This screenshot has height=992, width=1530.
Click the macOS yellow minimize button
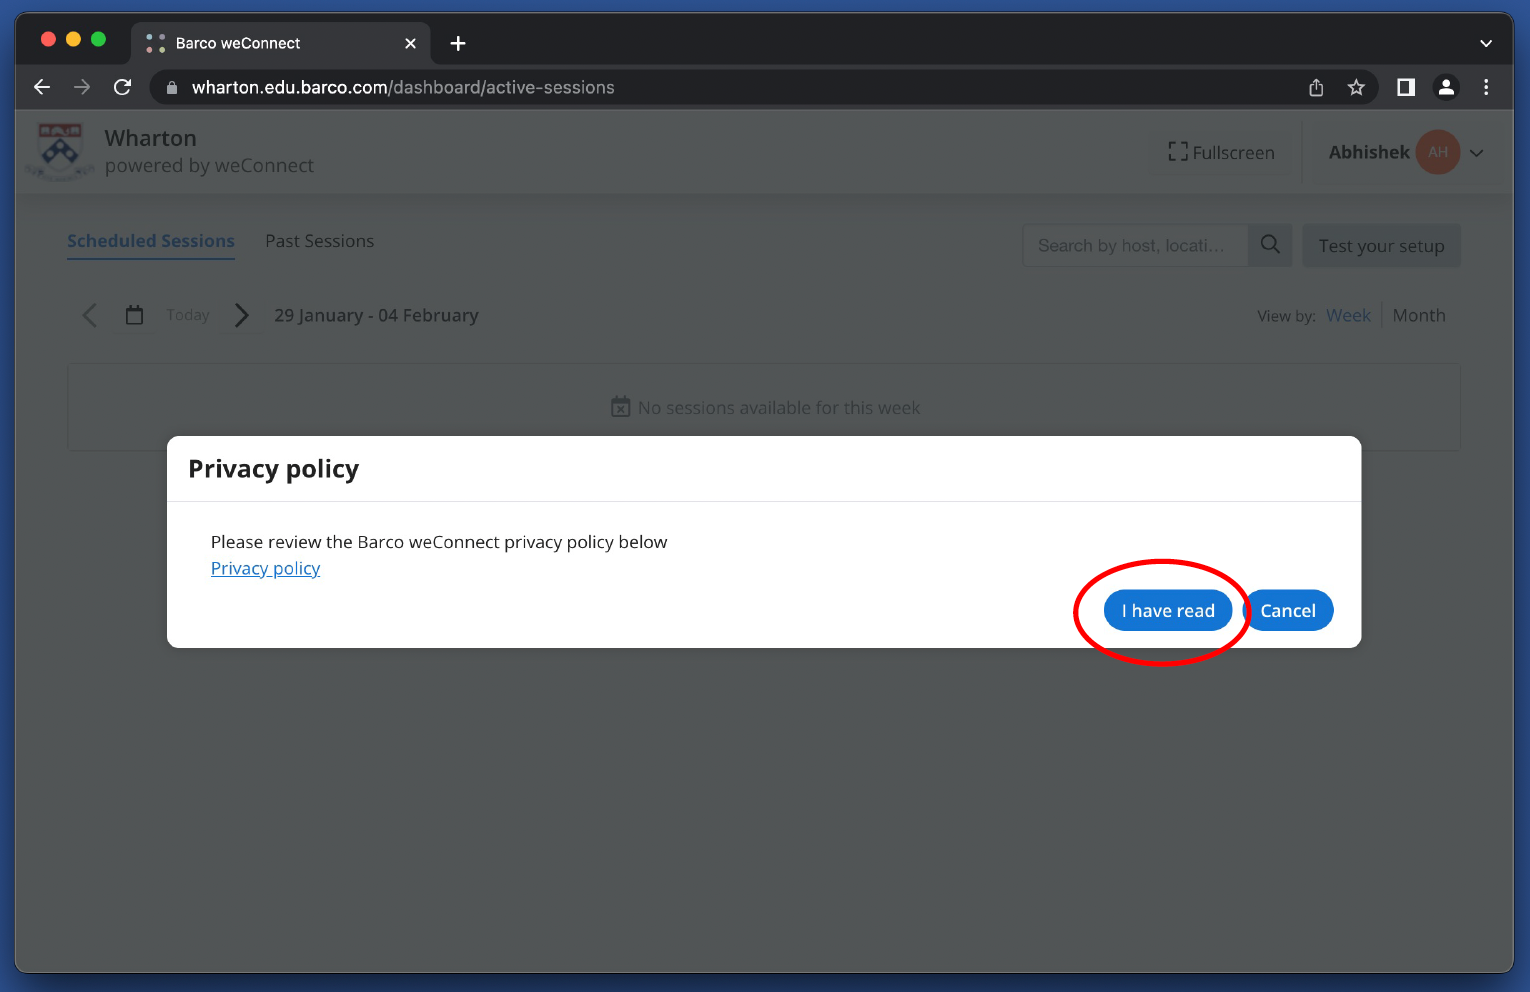click(73, 39)
